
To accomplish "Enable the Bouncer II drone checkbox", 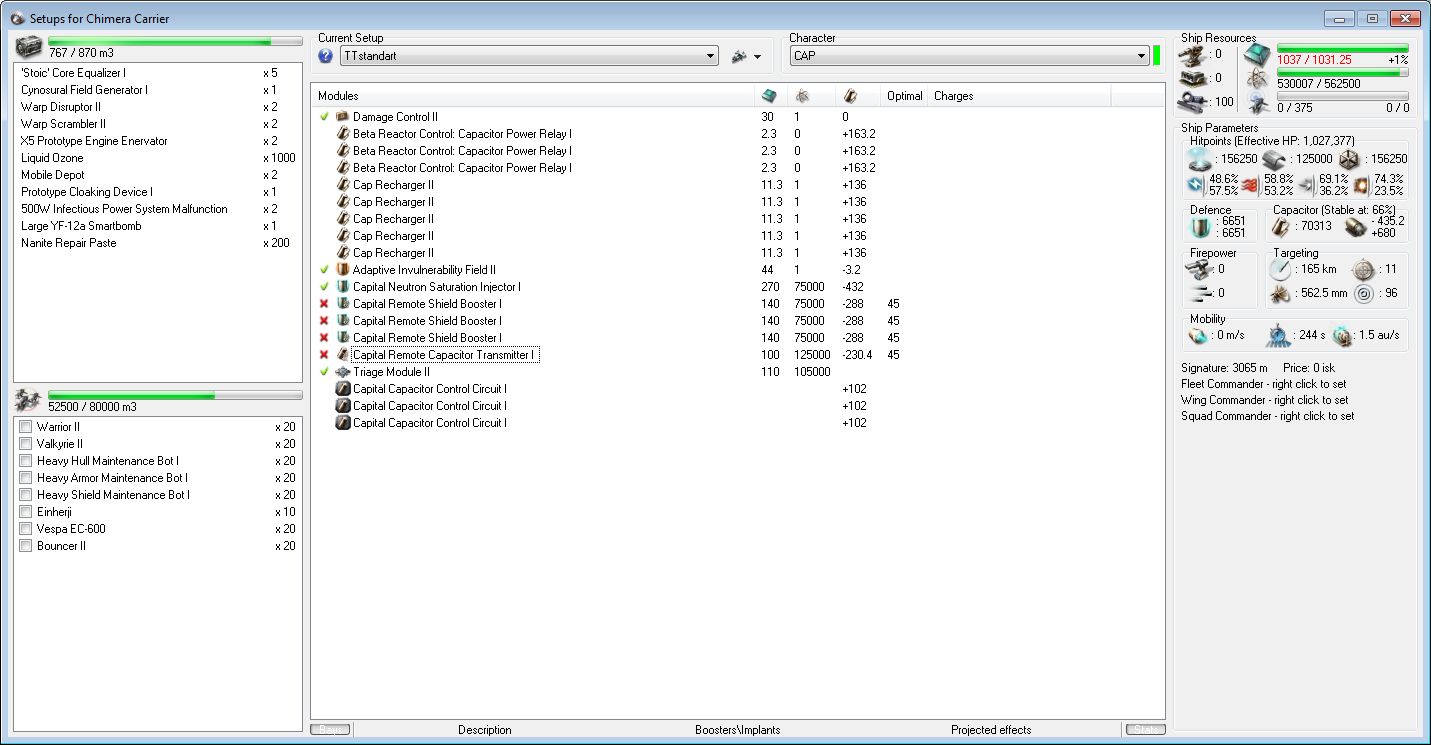I will click(26, 546).
